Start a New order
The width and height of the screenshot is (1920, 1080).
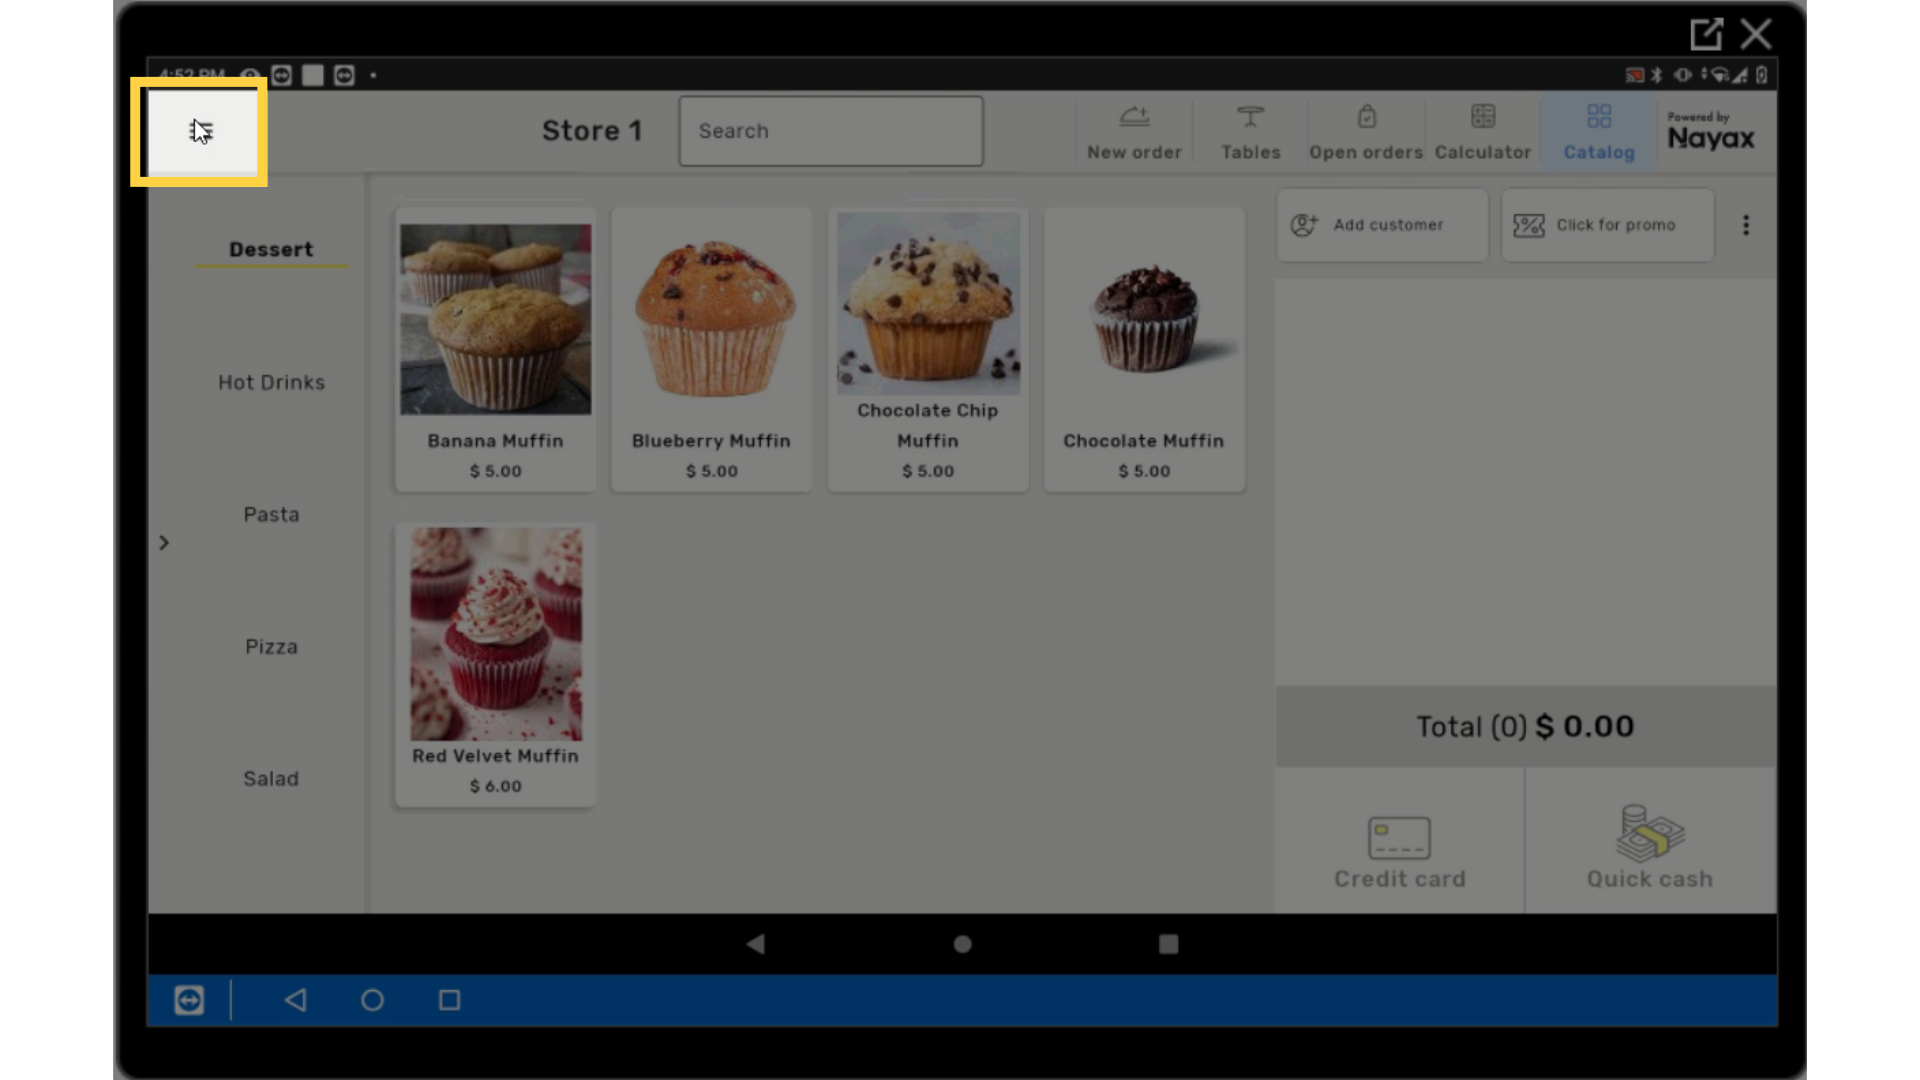[1134, 132]
